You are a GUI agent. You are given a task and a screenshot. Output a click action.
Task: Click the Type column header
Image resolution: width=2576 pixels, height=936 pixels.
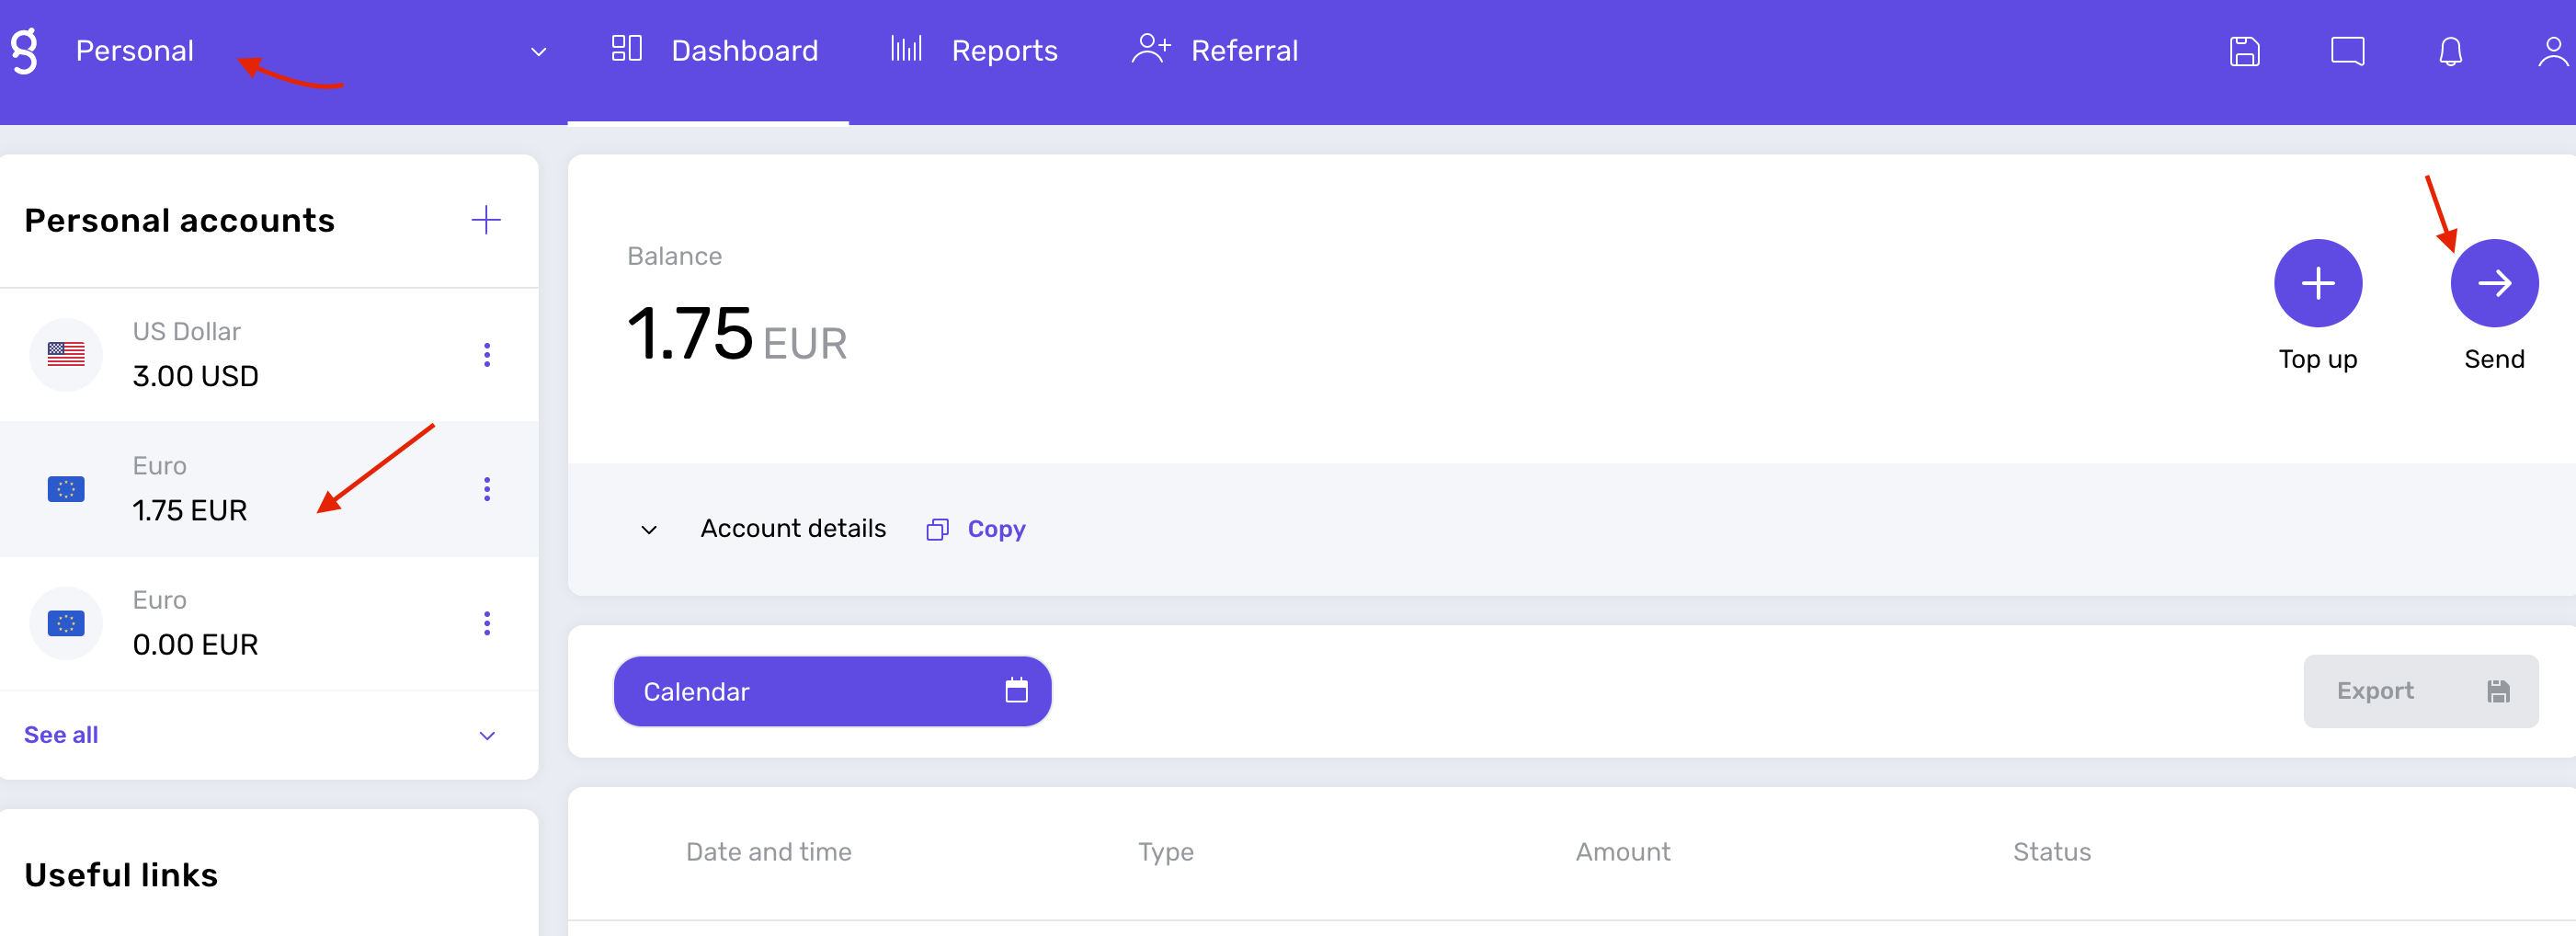point(1165,852)
